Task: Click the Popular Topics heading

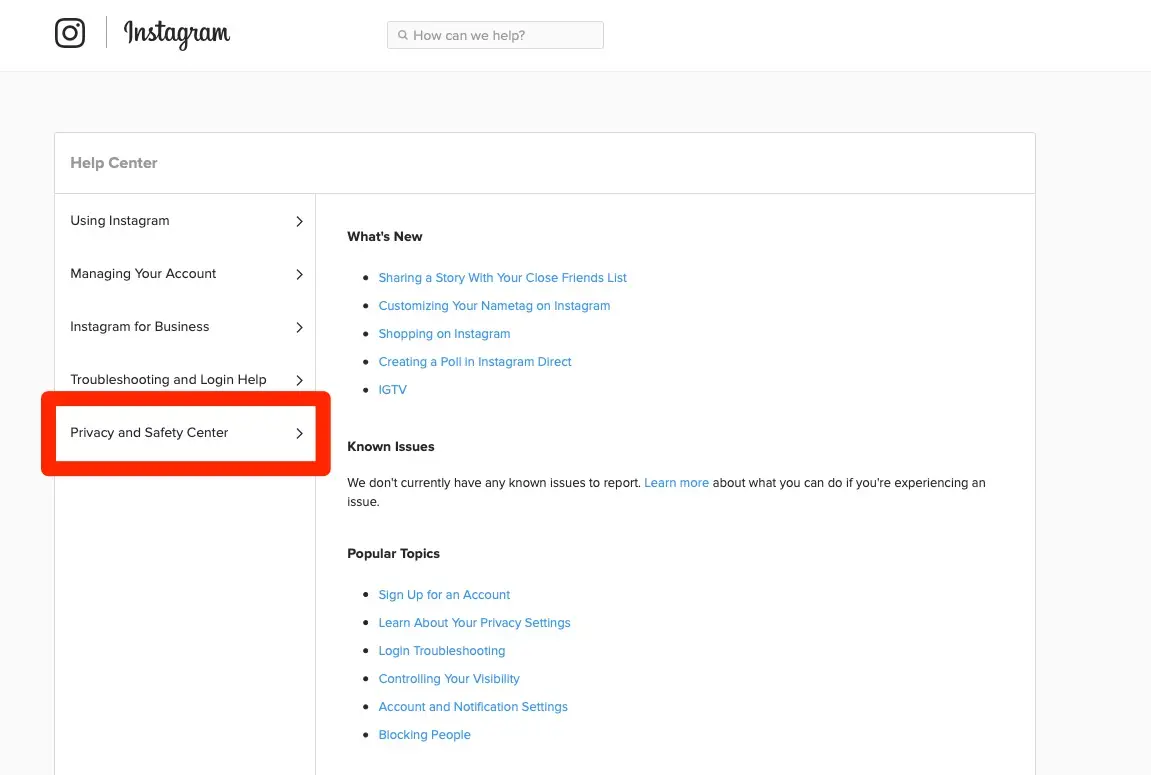Action: pos(393,553)
